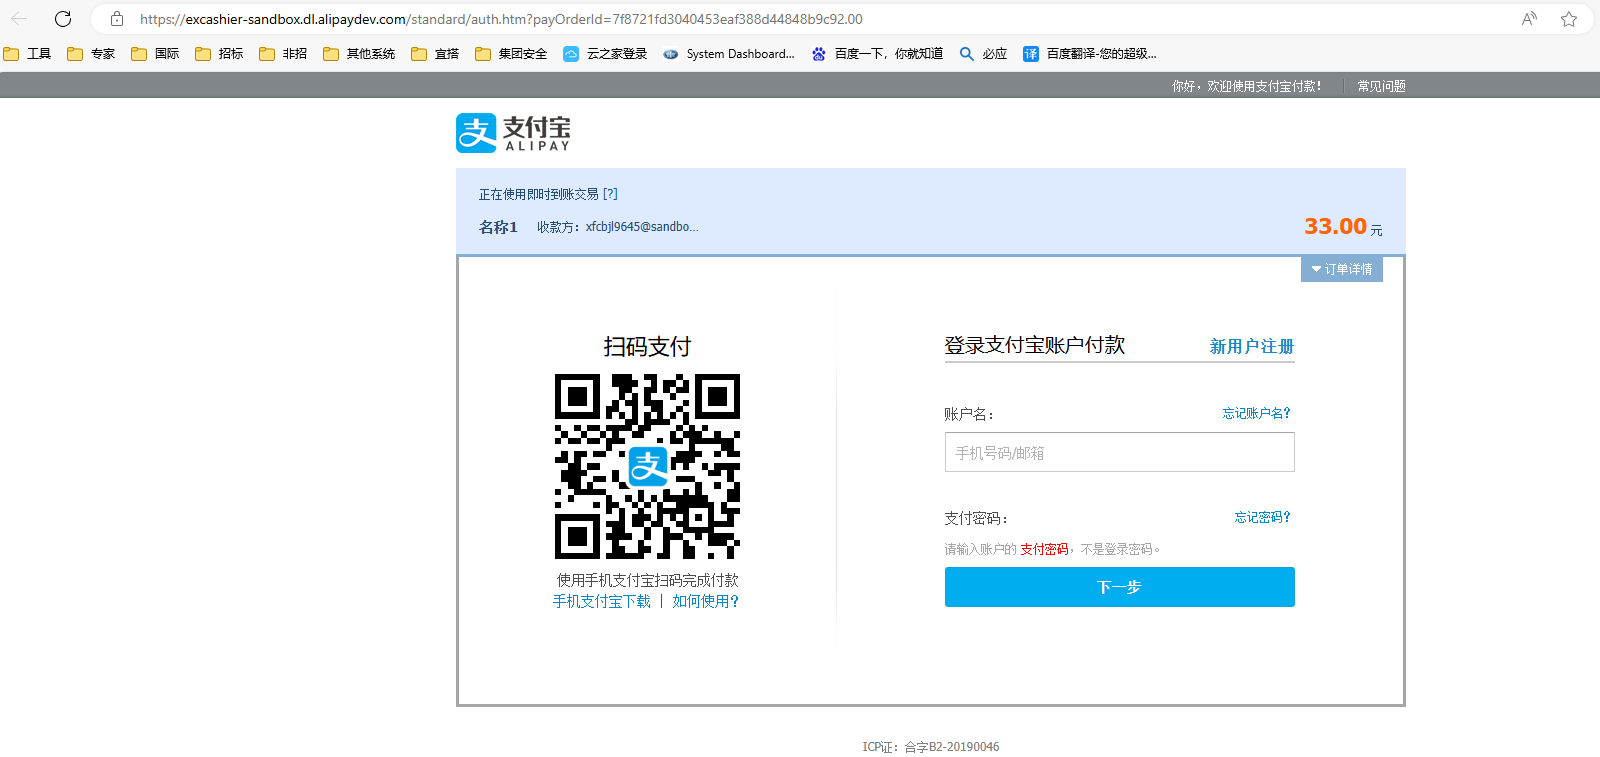Open the 招标 bookmark folder
The image size is (1600, 757).
pos(220,54)
